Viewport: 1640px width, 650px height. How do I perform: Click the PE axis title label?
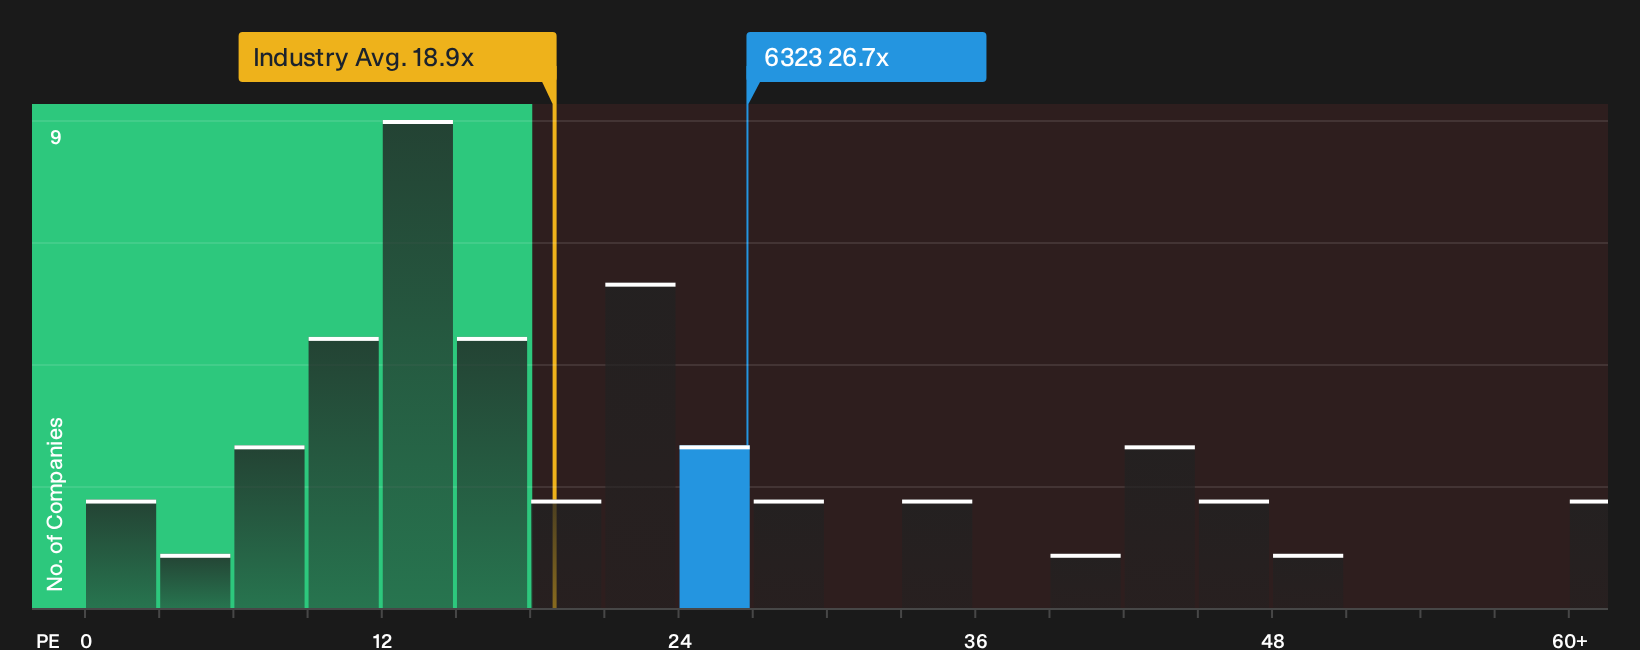(x=48, y=640)
